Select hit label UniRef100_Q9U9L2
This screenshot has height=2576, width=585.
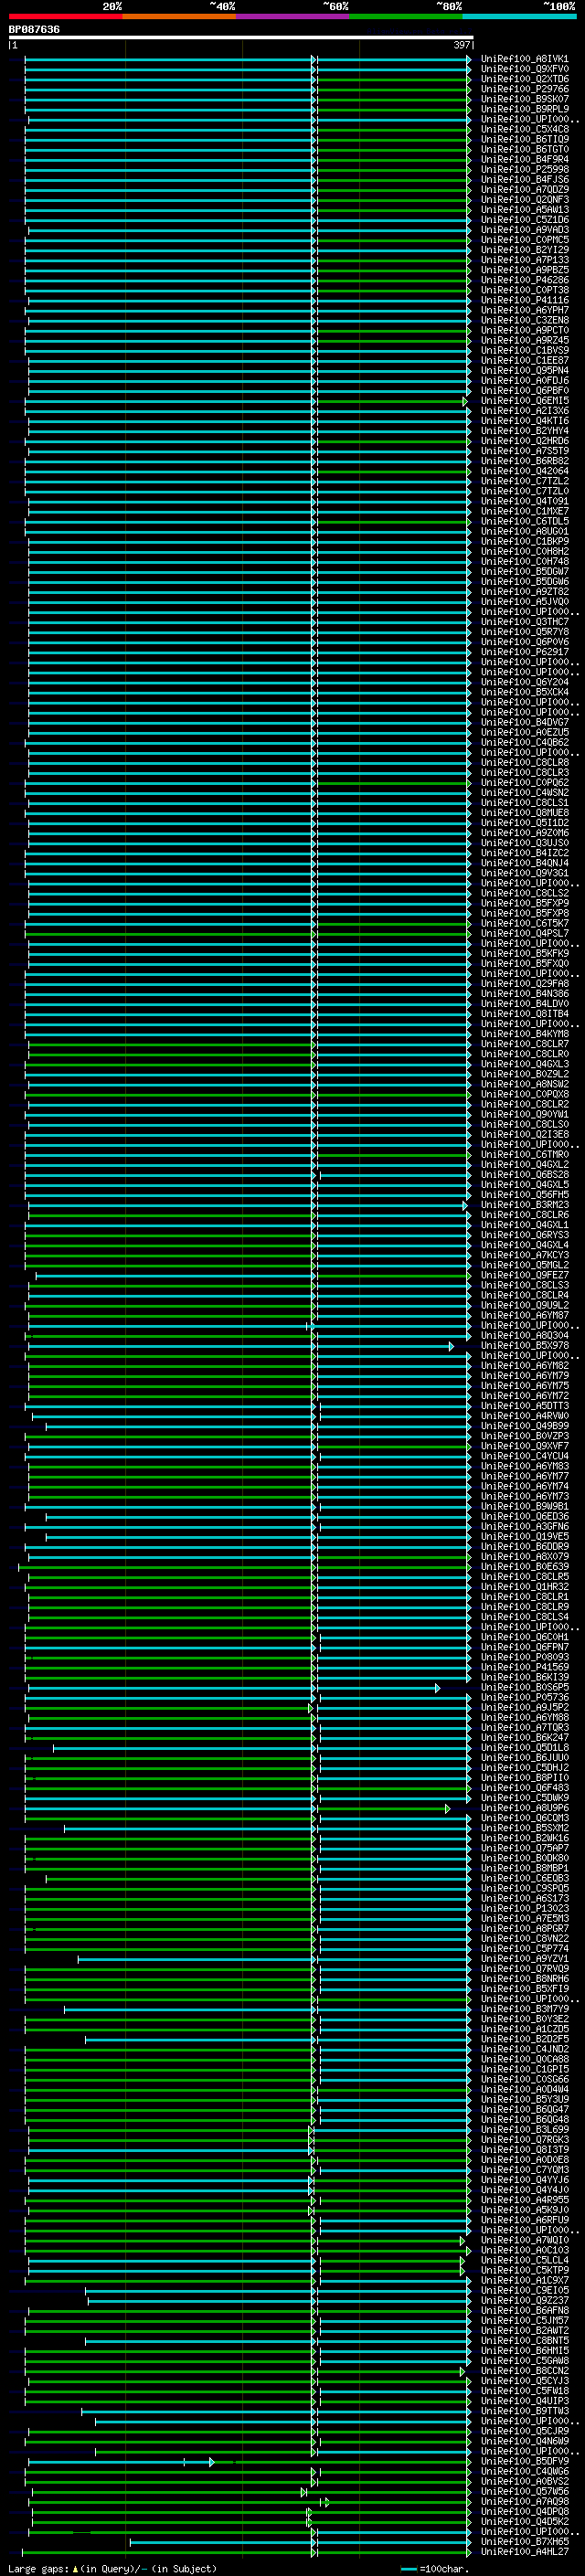pyautogui.click(x=525, y=1305)
